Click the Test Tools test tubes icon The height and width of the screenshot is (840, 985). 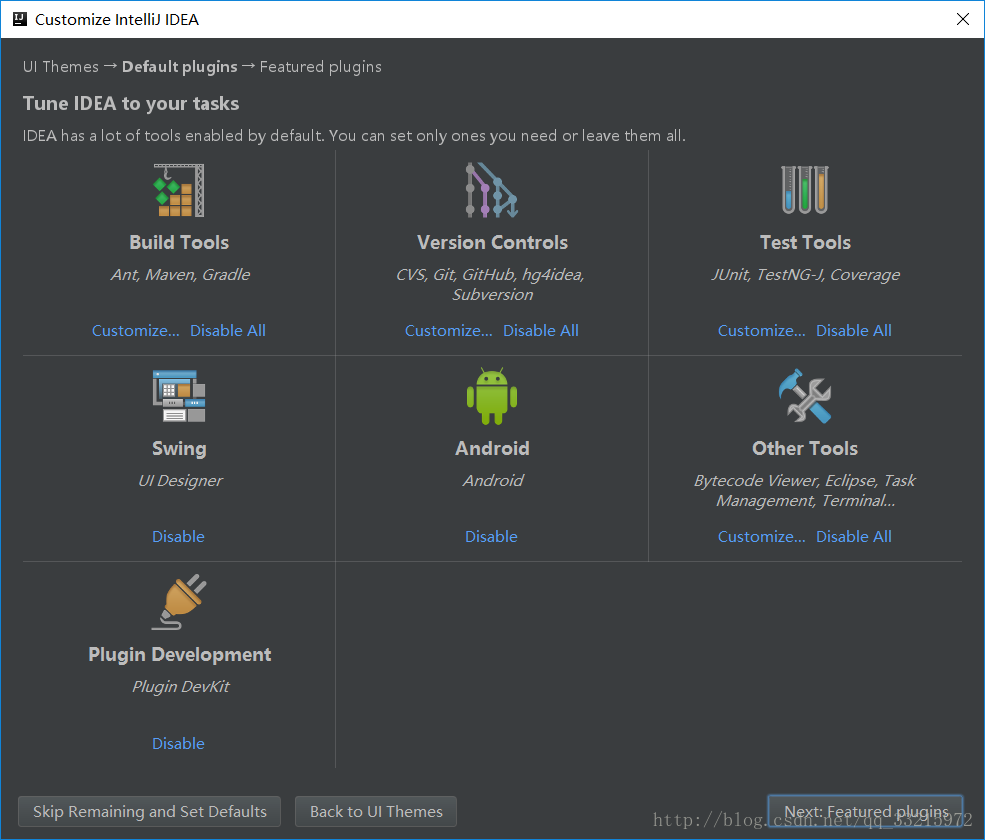[805, 190]
